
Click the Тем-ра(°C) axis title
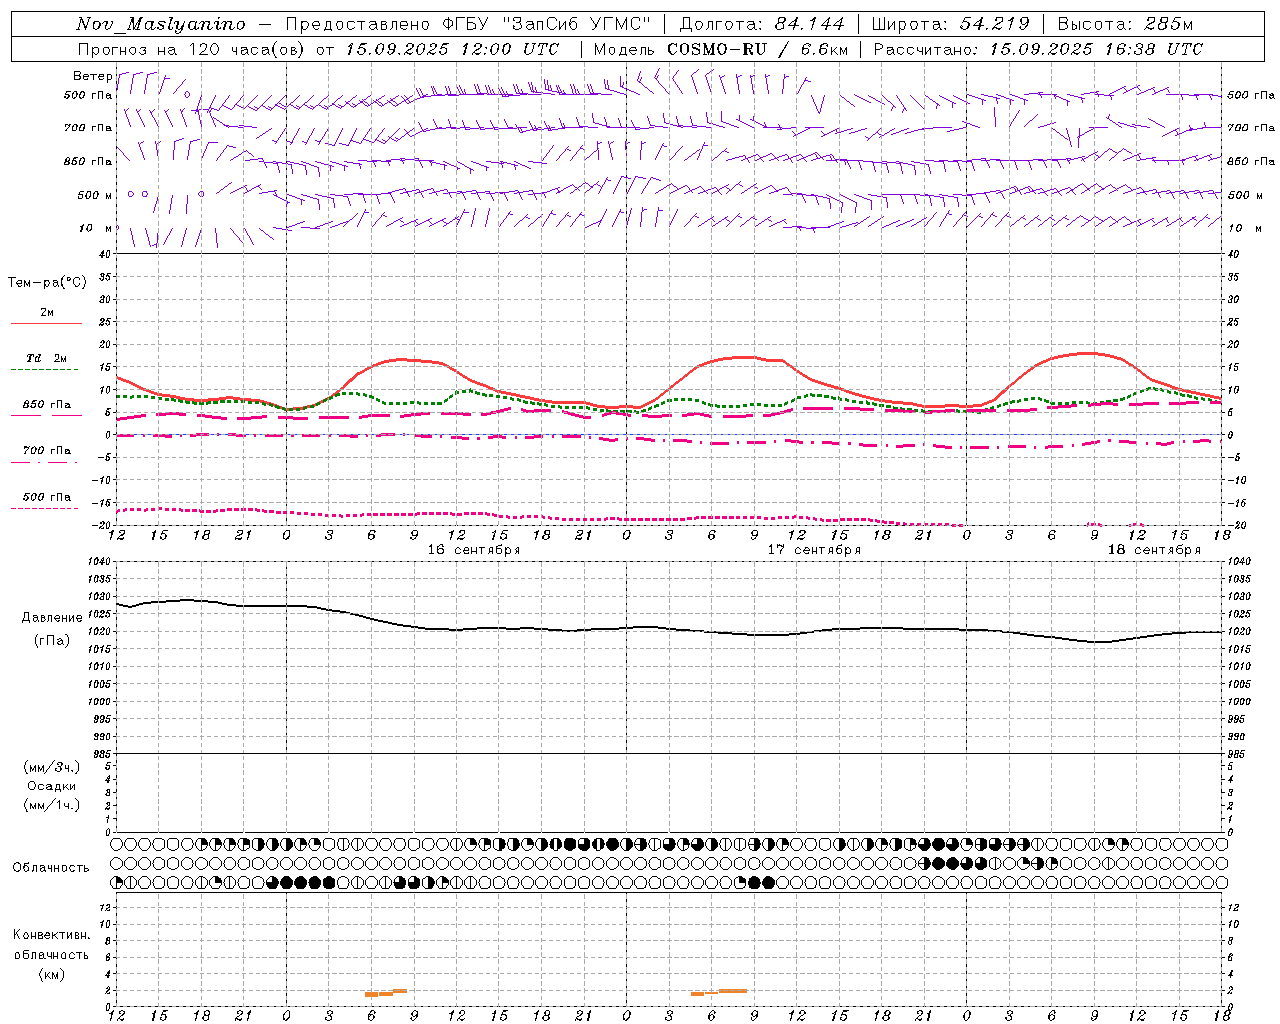coord(47,283)
